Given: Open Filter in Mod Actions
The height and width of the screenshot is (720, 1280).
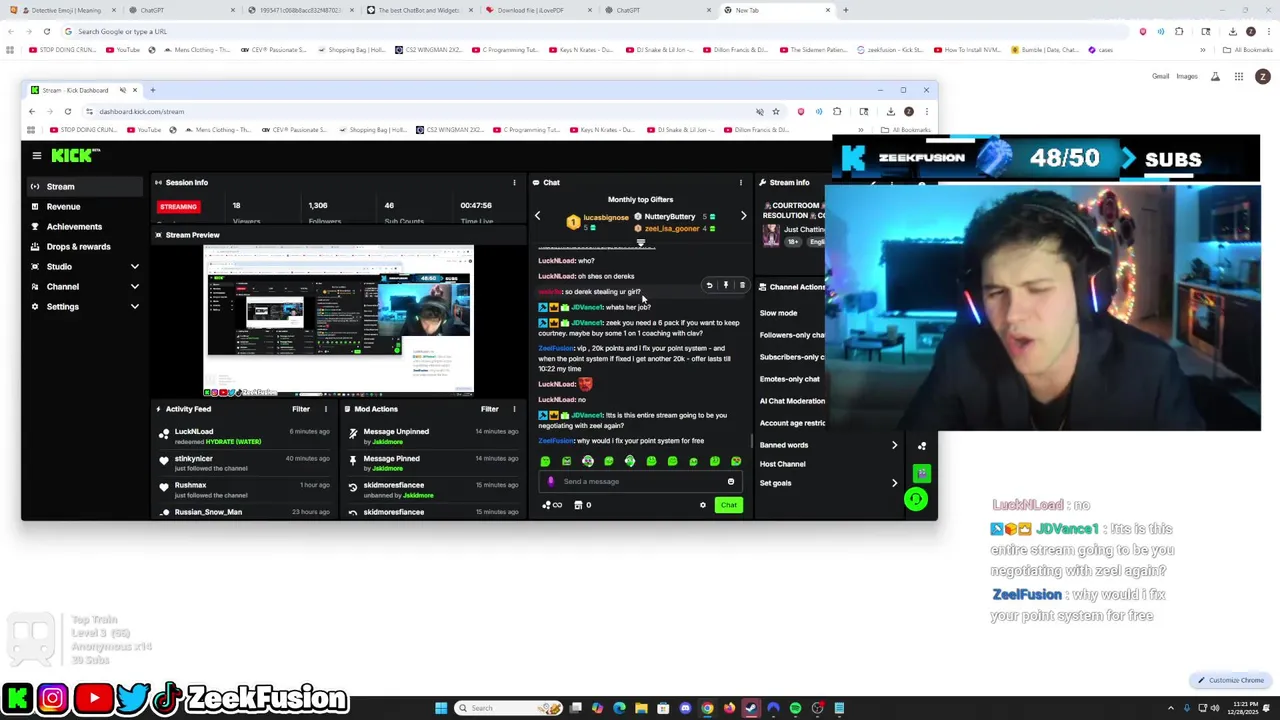Looking at the screenshot, I should point(490,409).
